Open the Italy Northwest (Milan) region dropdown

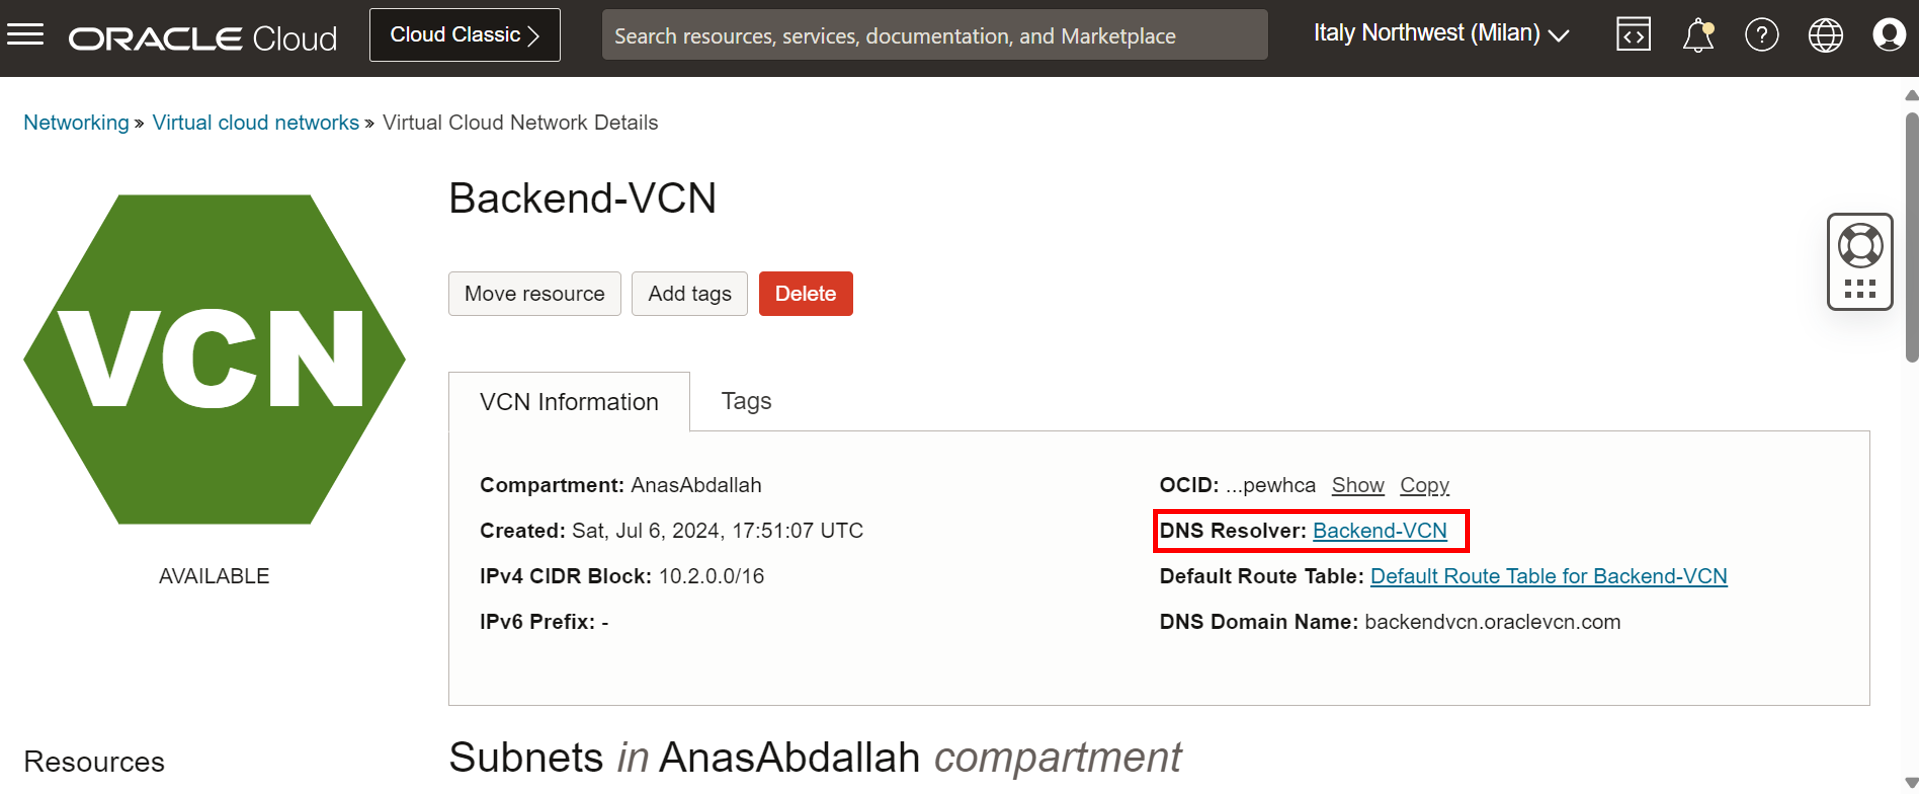tap(1441, 34)
